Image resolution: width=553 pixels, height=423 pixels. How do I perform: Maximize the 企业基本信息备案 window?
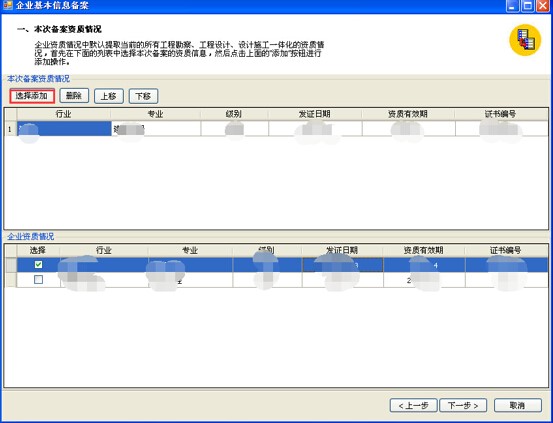coord(528,6)
